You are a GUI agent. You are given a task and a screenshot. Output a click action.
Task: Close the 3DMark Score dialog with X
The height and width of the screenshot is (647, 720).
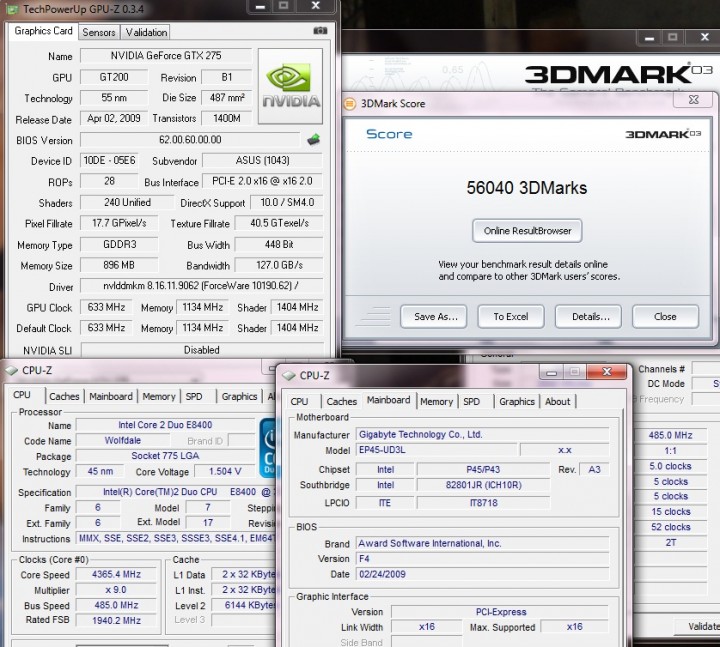[694, 100]
